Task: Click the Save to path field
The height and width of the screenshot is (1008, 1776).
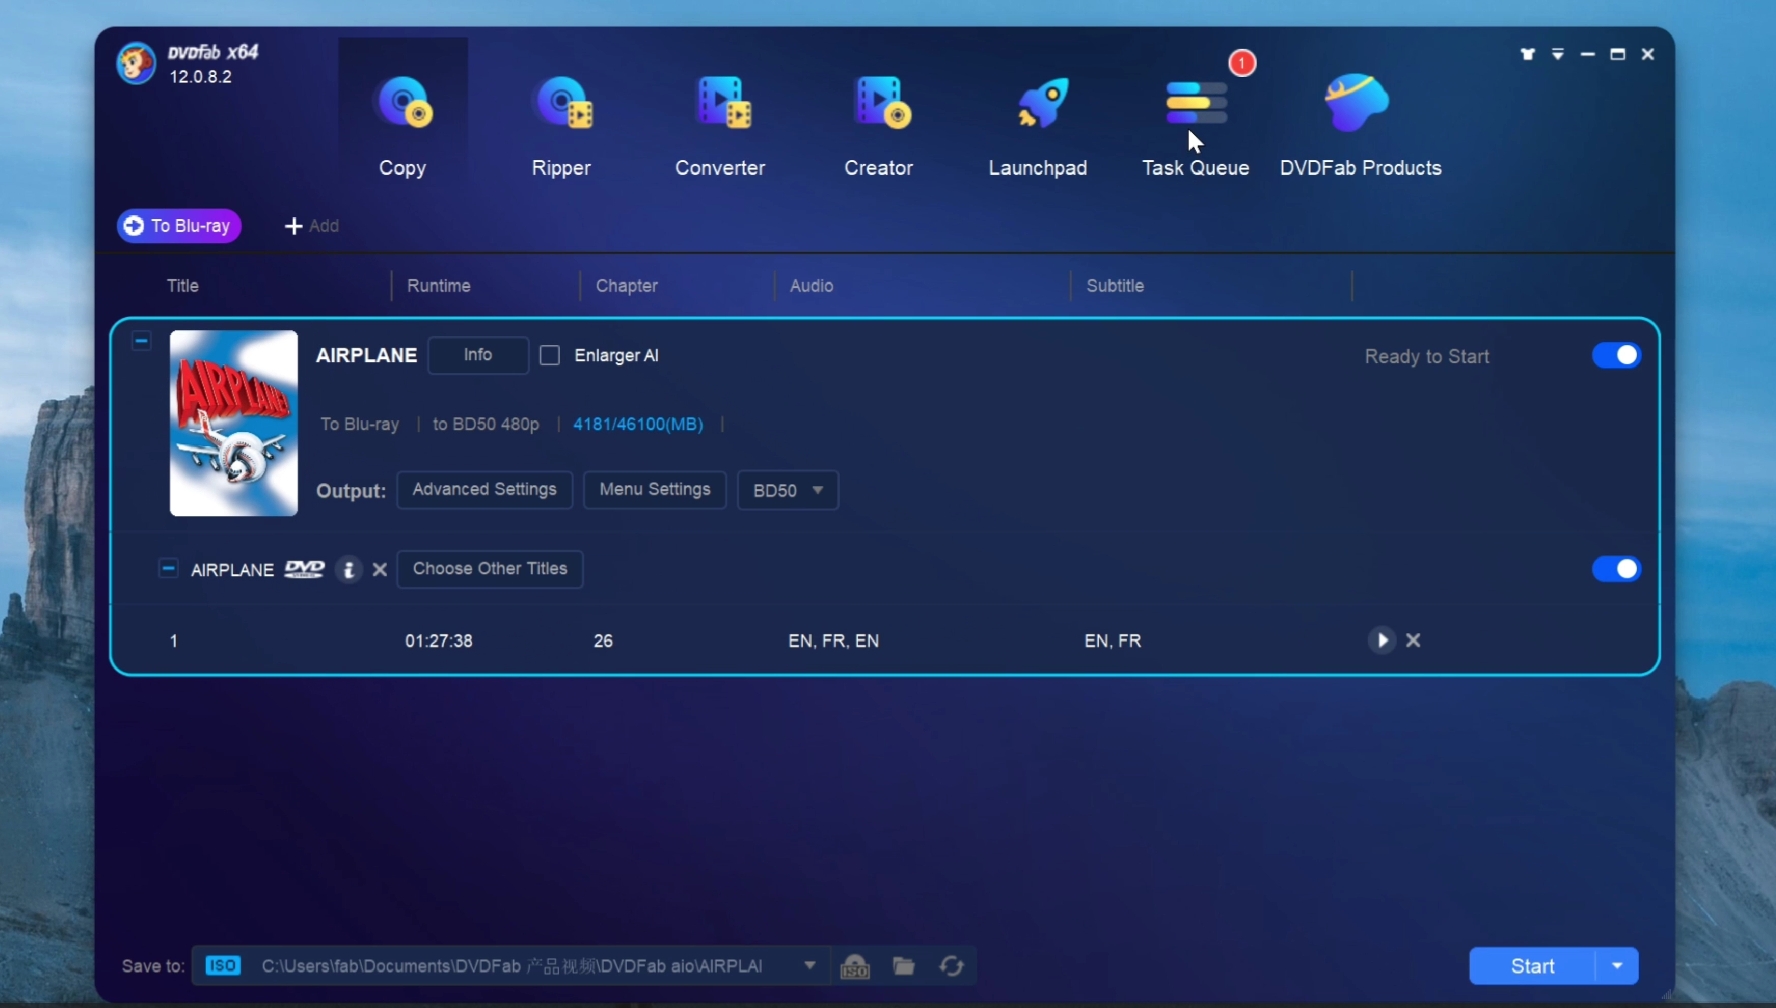Action: (x=520, y=966)
